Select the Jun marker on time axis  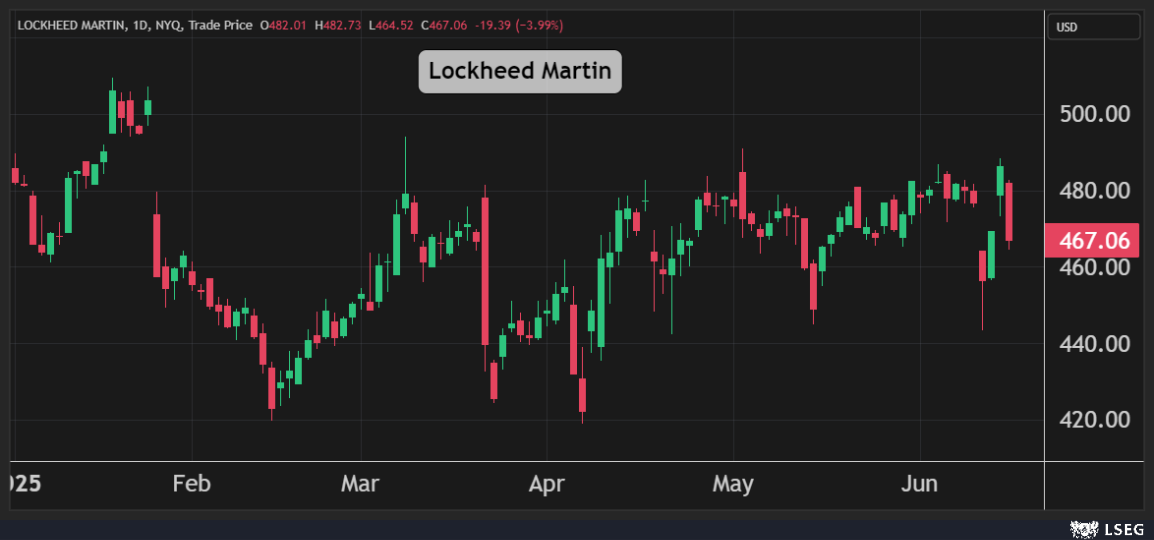point(919,484)
